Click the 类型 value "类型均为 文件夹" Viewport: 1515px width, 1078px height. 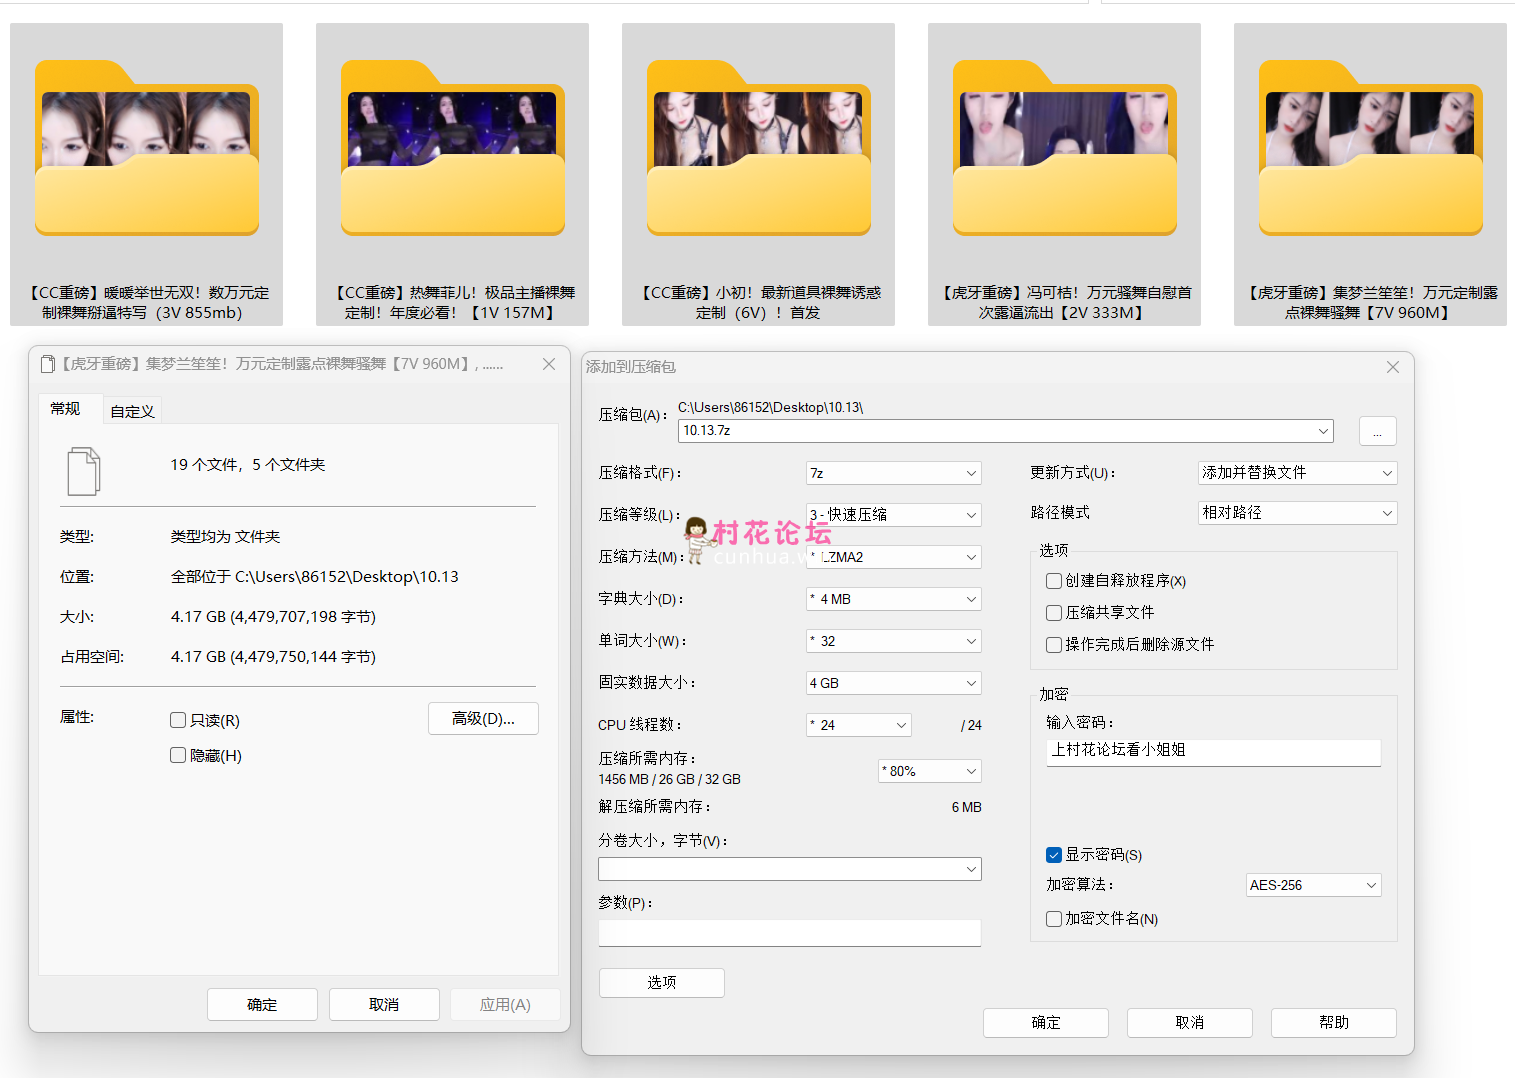(x=225, y=537)
